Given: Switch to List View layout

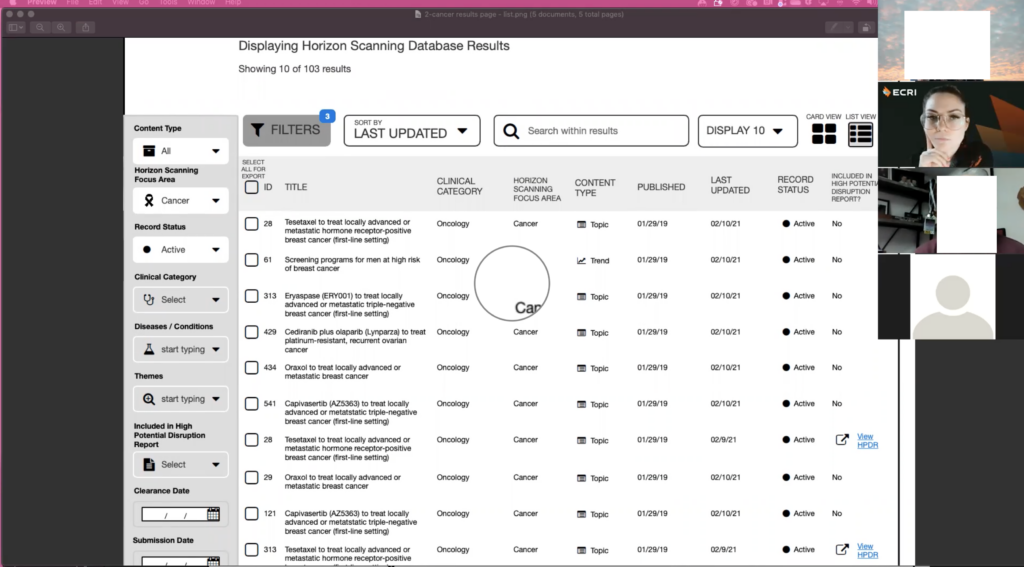Looking at the screenshot, I should pyautogui.click(x=860, y=134).
